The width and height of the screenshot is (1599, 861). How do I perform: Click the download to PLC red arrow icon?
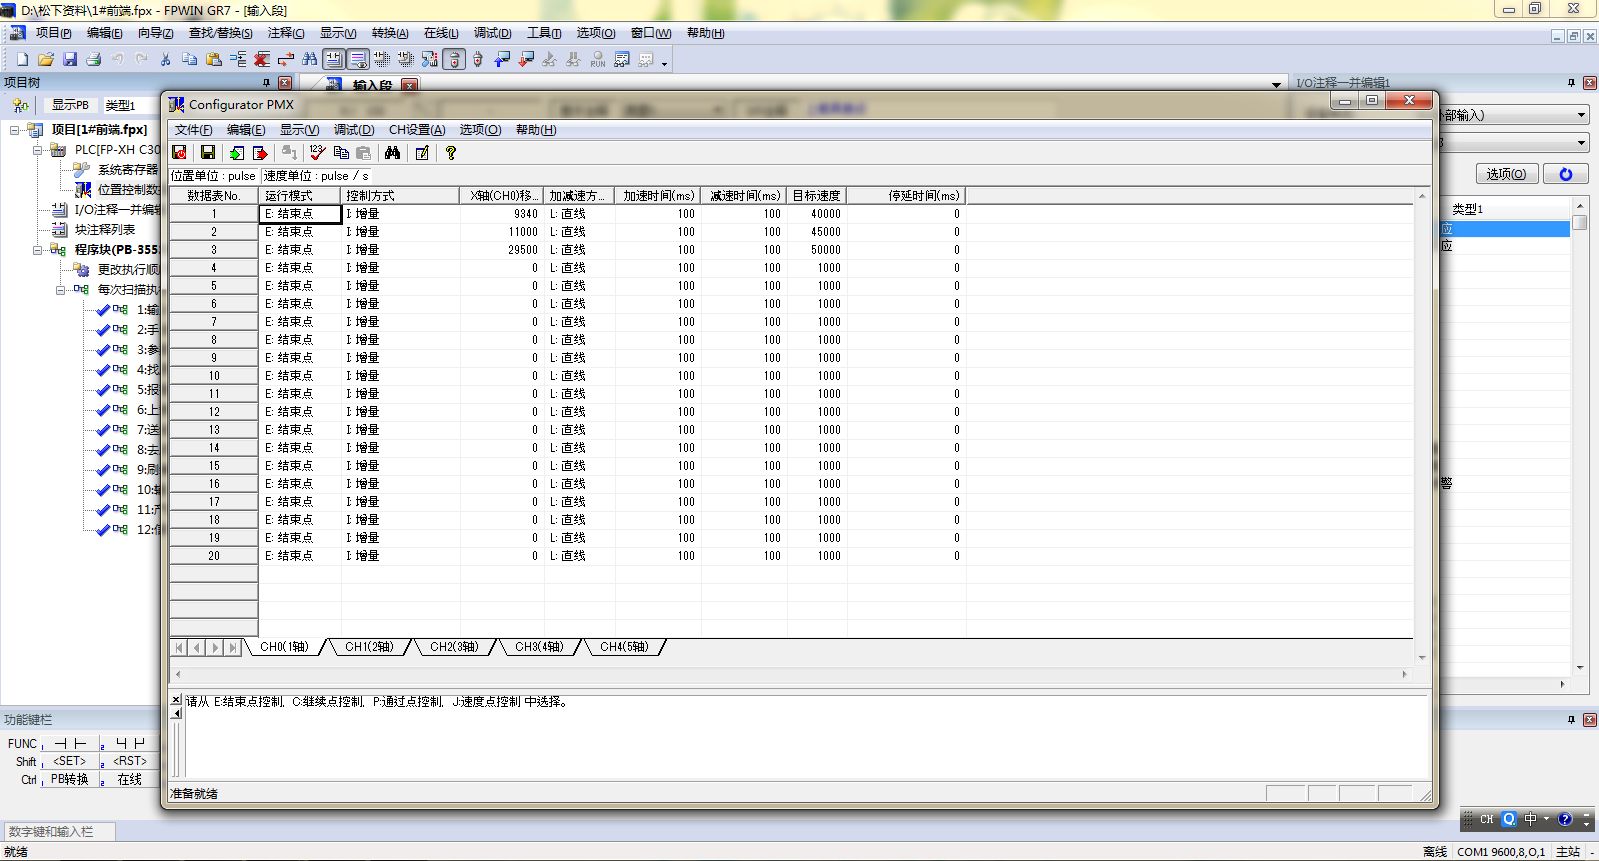pyautogui.click(x=526, y=59)
